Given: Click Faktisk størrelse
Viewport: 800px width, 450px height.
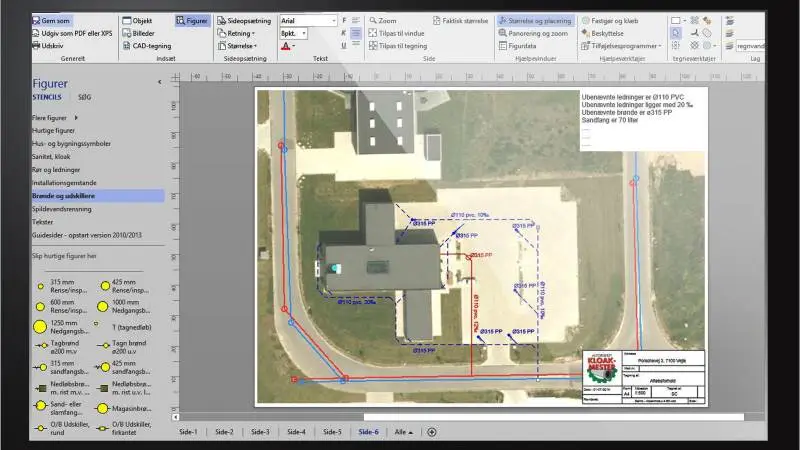Looking at the screenshot, I should click(x=460, y=20).
